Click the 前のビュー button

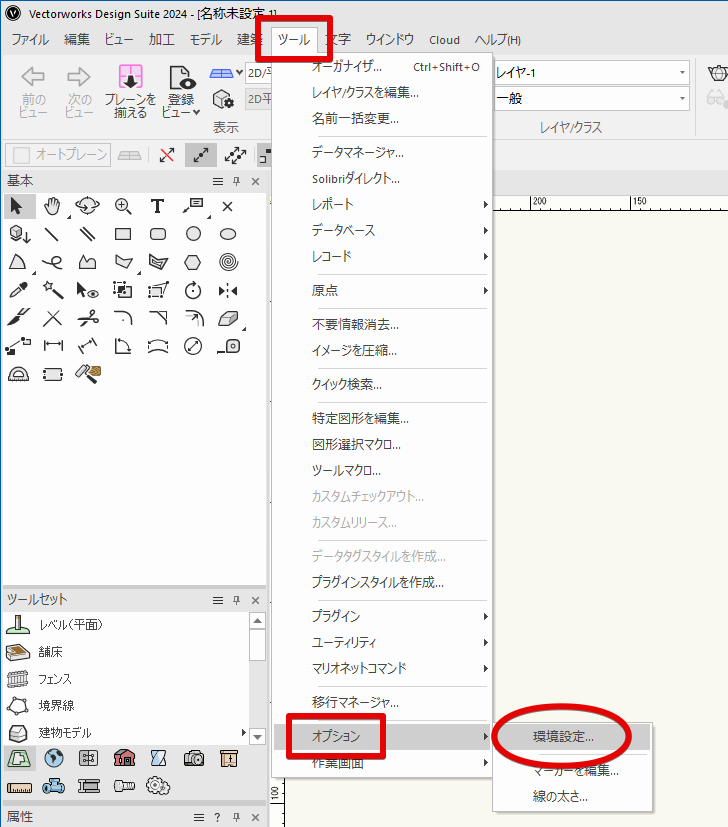click(x=33, y=91)
